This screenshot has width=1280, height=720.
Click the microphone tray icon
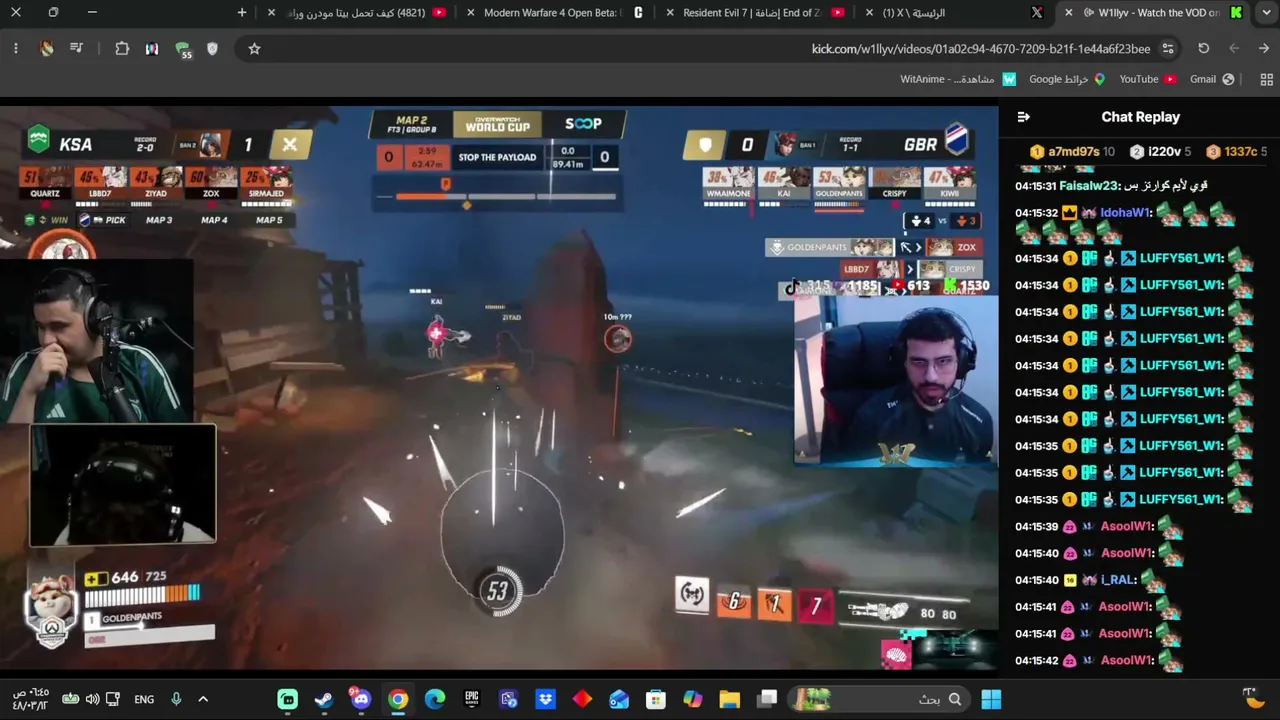[176, 699]
